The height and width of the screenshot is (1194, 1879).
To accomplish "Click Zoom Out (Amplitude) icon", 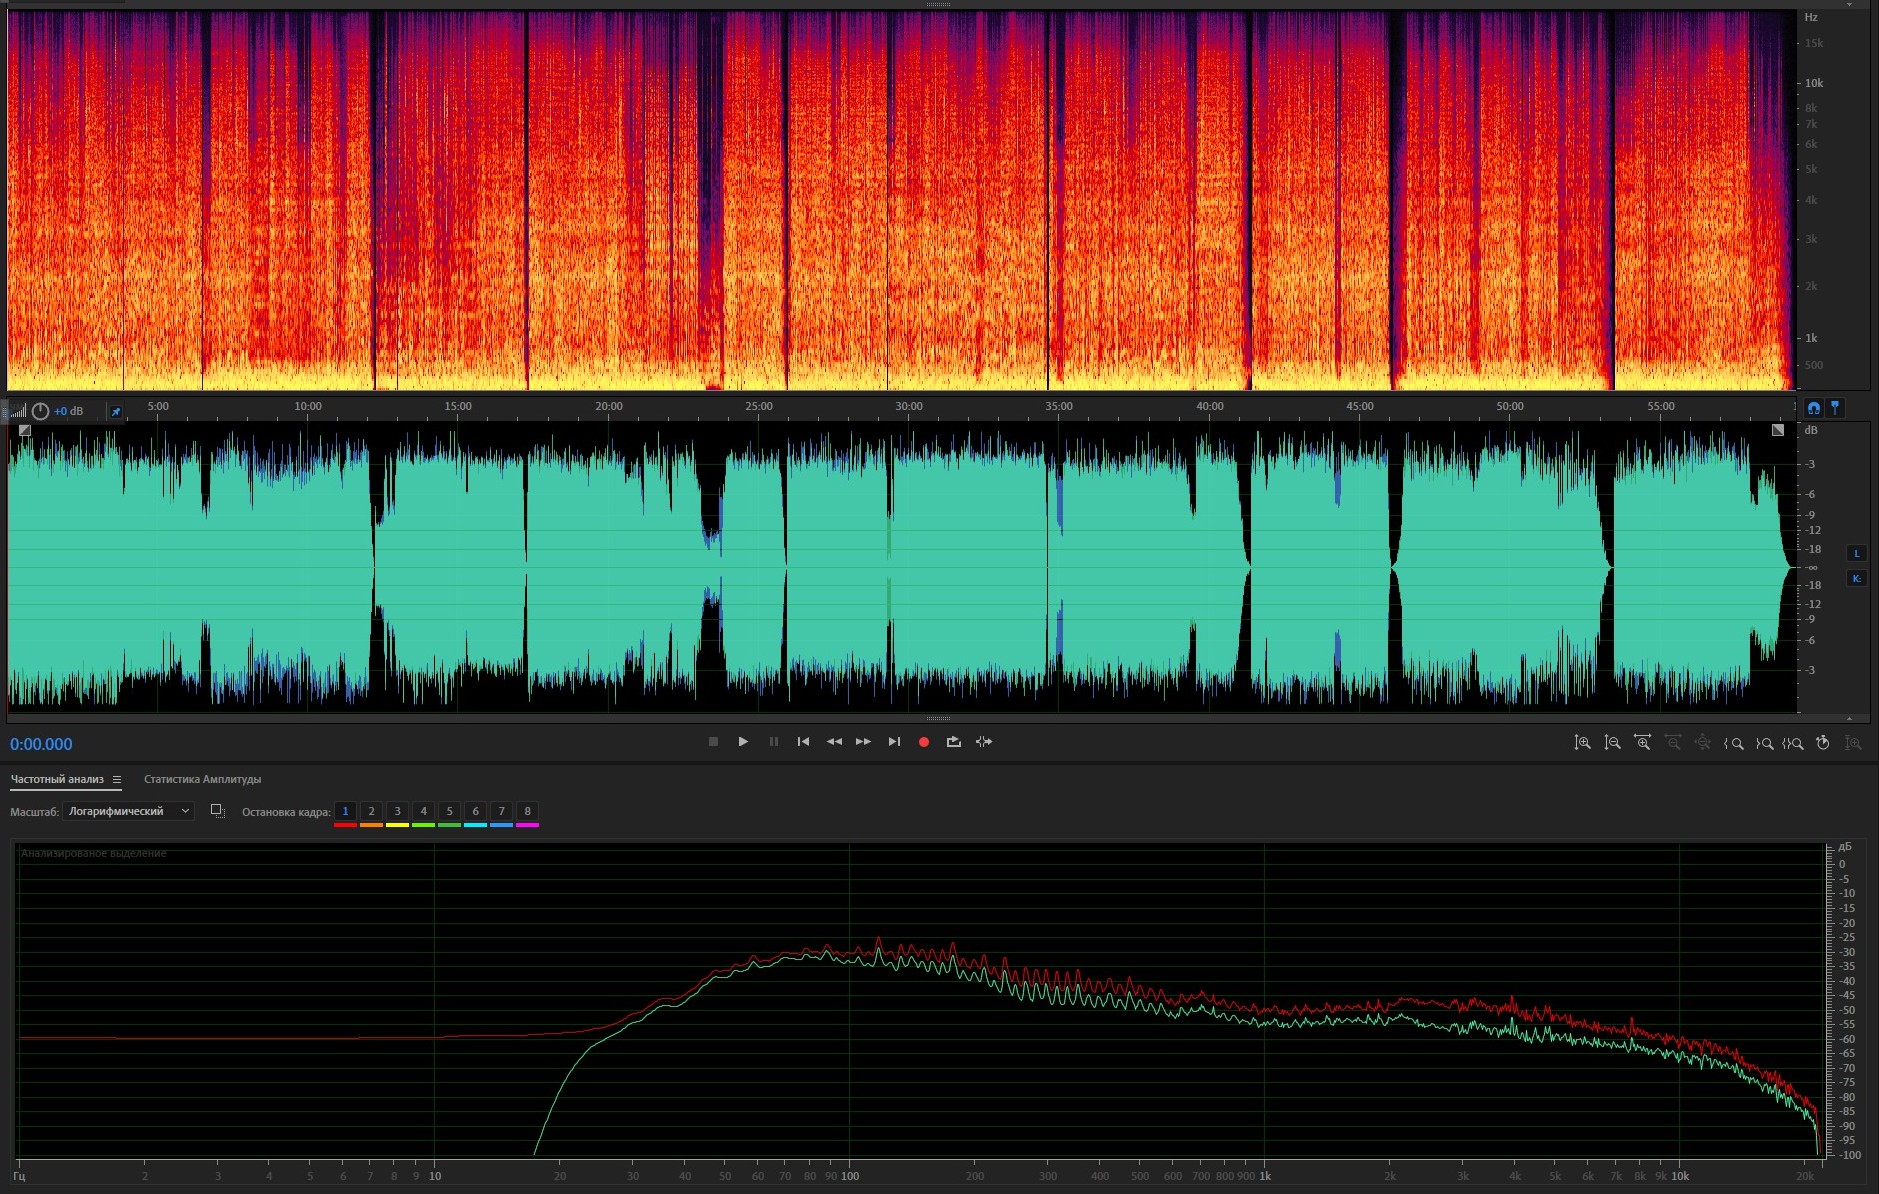I will click(1612, 743).
